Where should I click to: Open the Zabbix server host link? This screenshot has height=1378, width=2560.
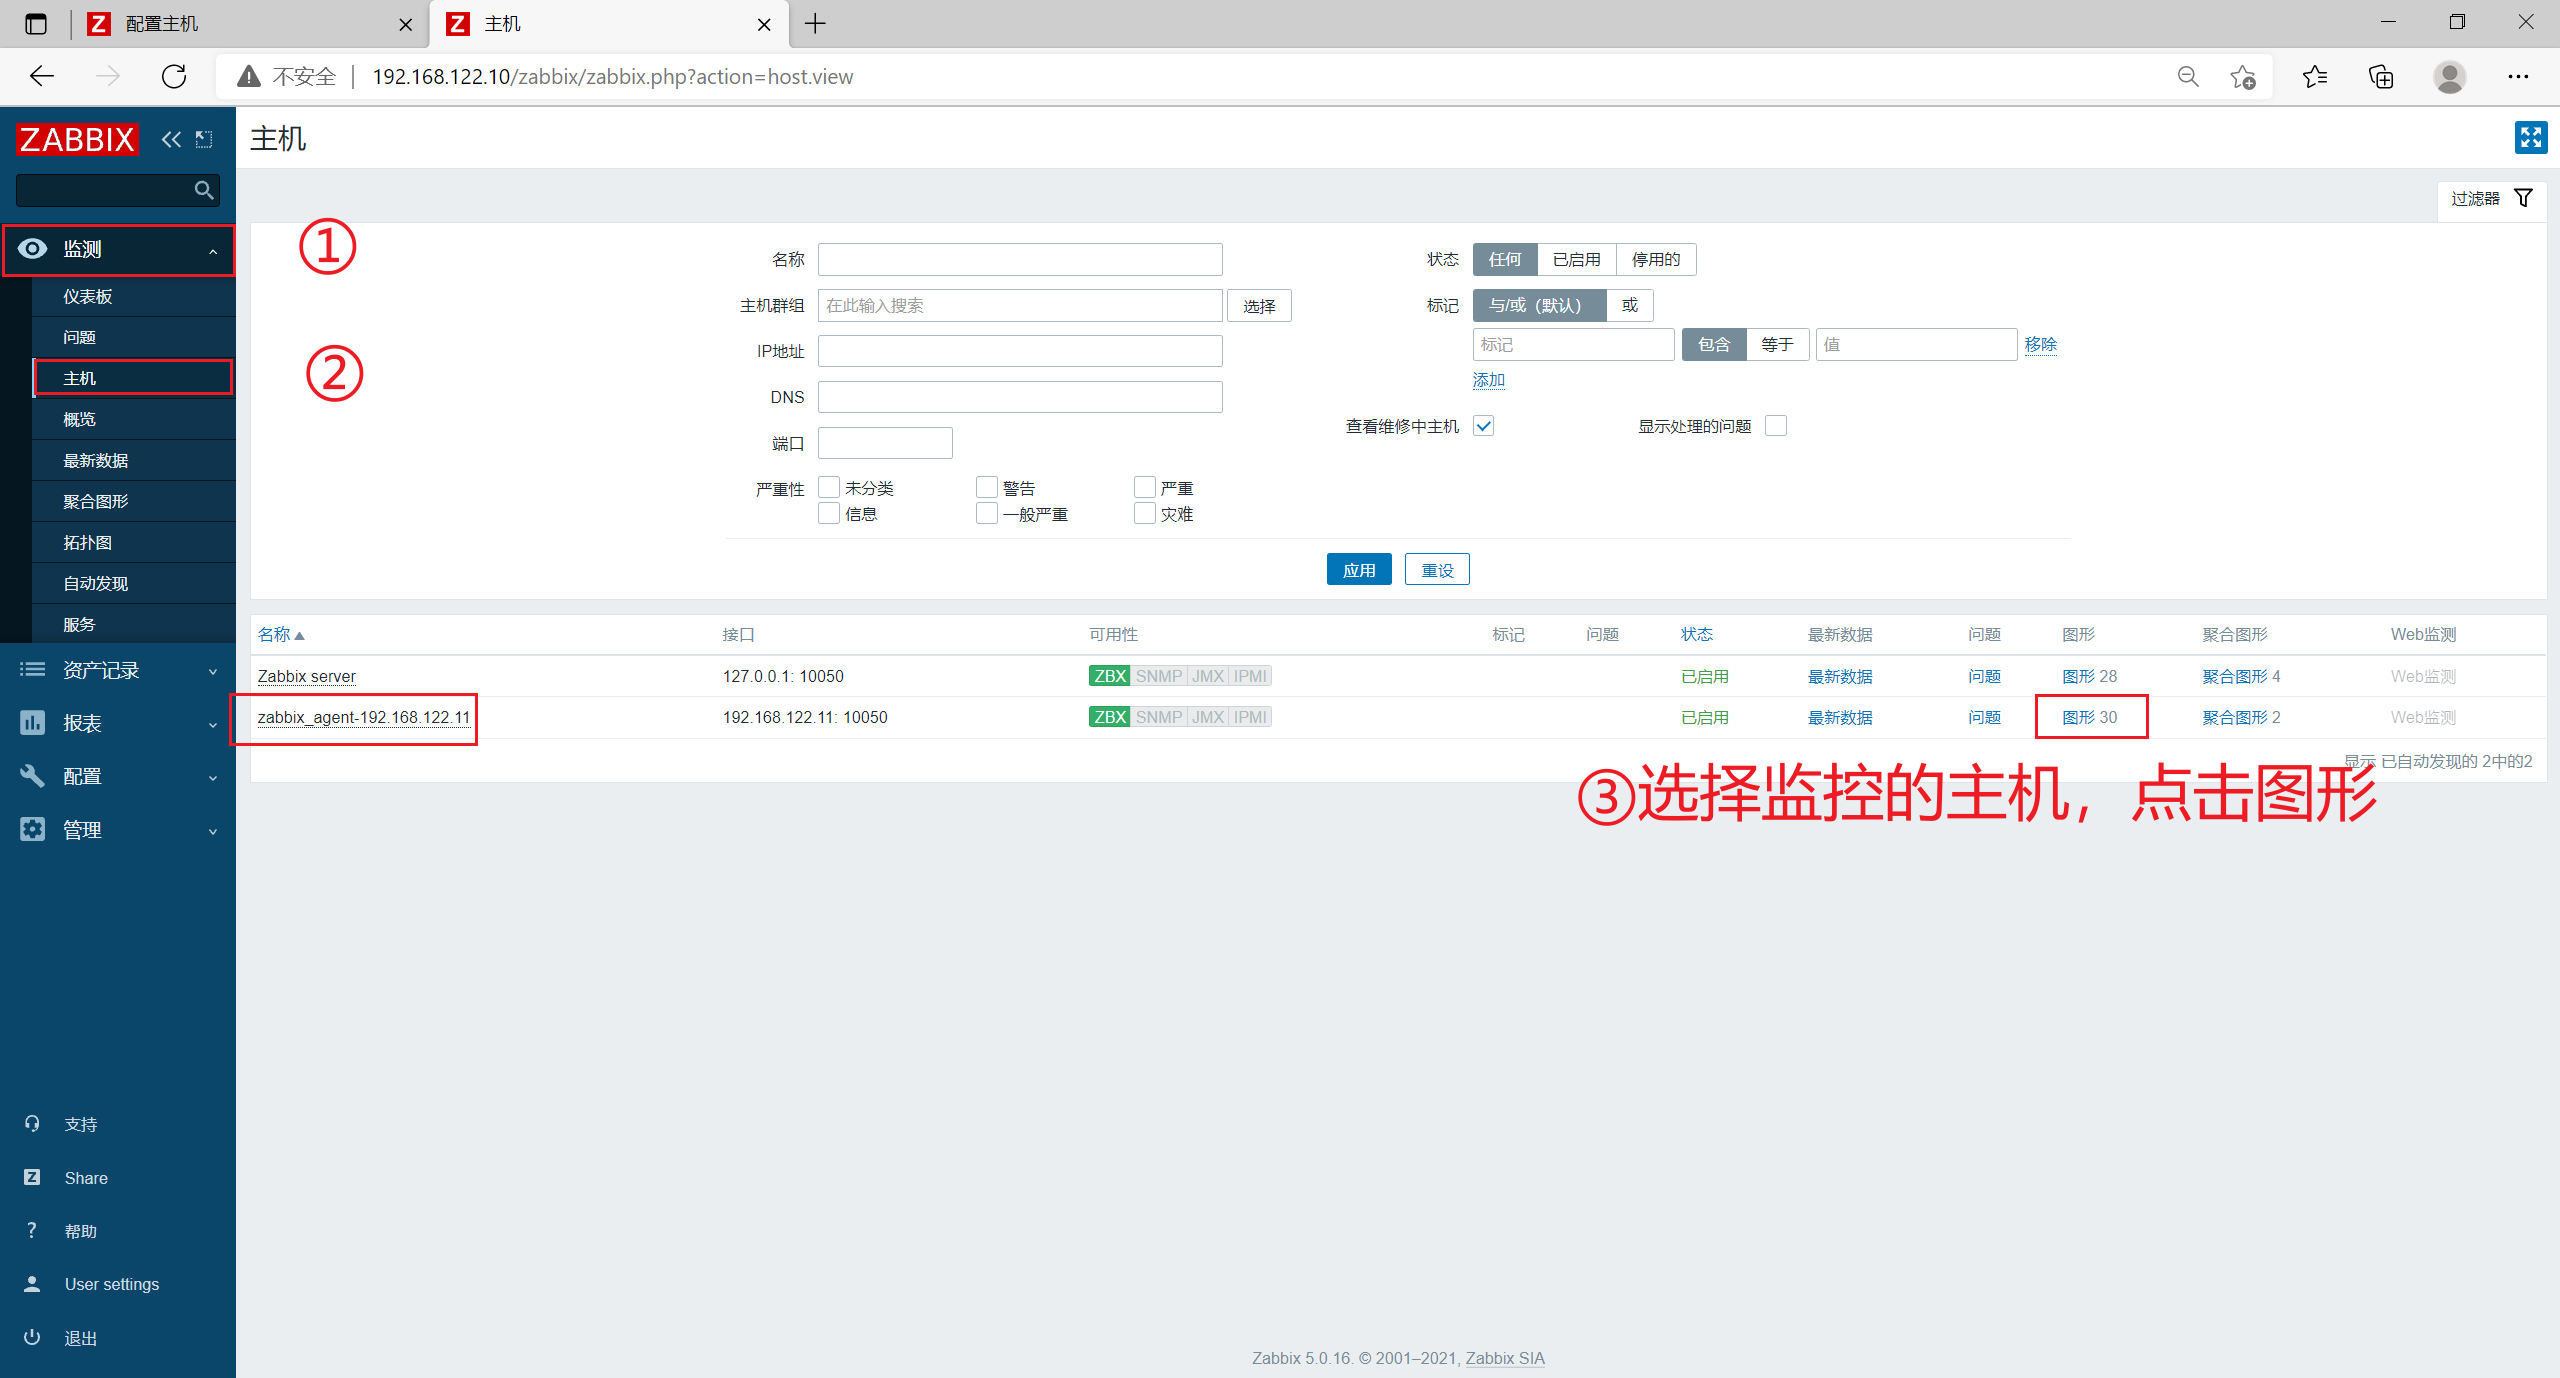(306, 676)
